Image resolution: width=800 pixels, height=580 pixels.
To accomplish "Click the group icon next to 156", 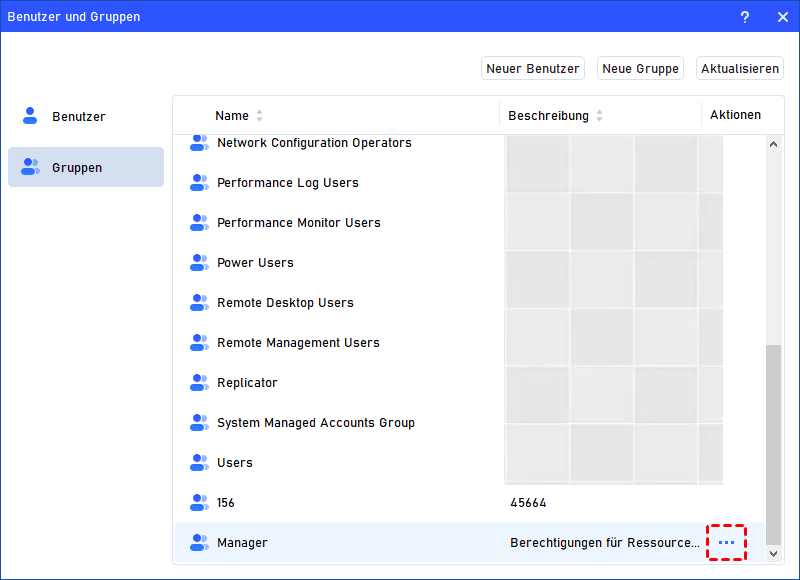I will tap(199, 503).
